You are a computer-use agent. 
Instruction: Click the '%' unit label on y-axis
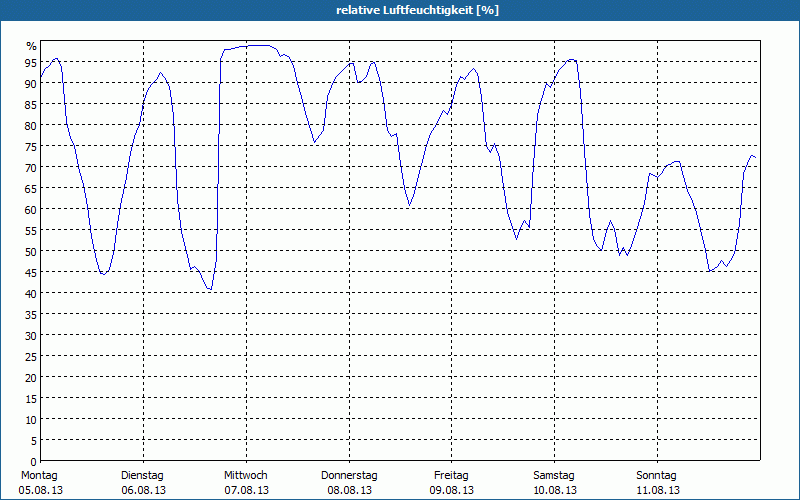point(32,46)
